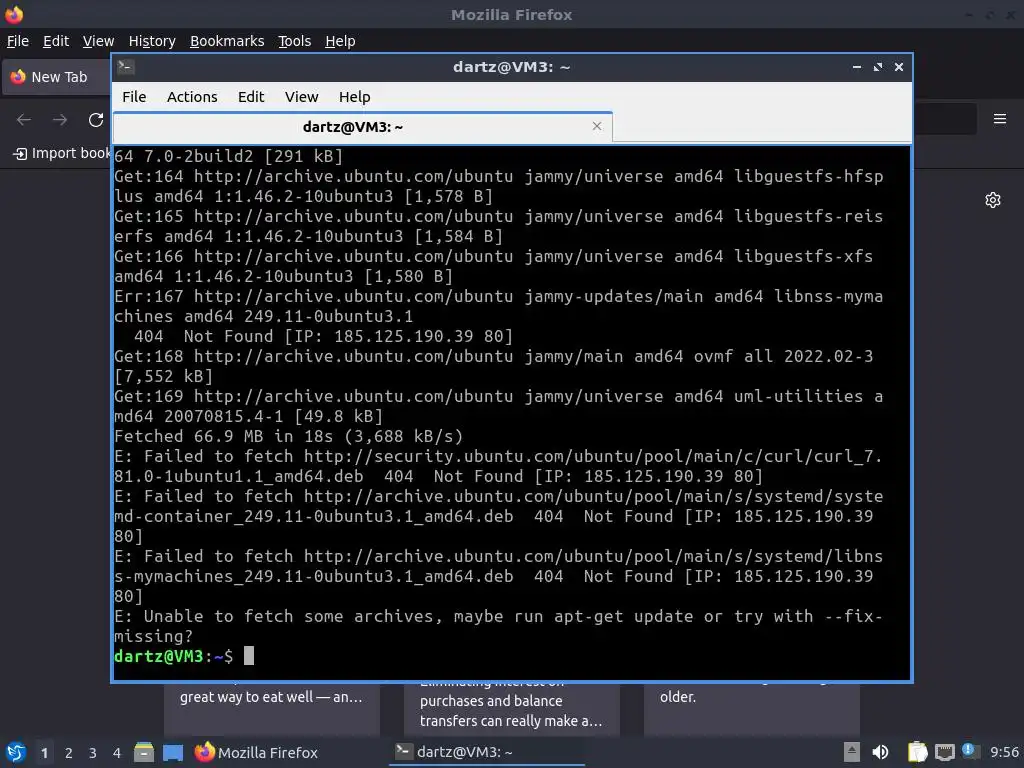Screen dimensions: 1024x768
Task: Open Firefox File menu
Action: coord(18,41)
